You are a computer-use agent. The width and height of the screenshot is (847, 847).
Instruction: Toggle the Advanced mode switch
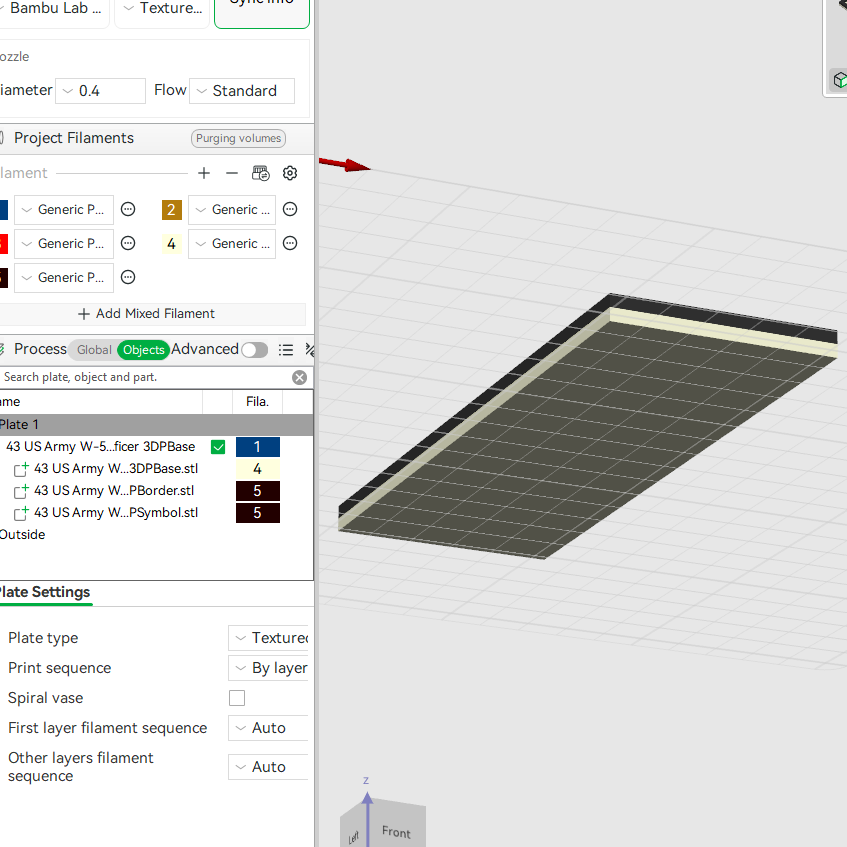pos(254,350)
